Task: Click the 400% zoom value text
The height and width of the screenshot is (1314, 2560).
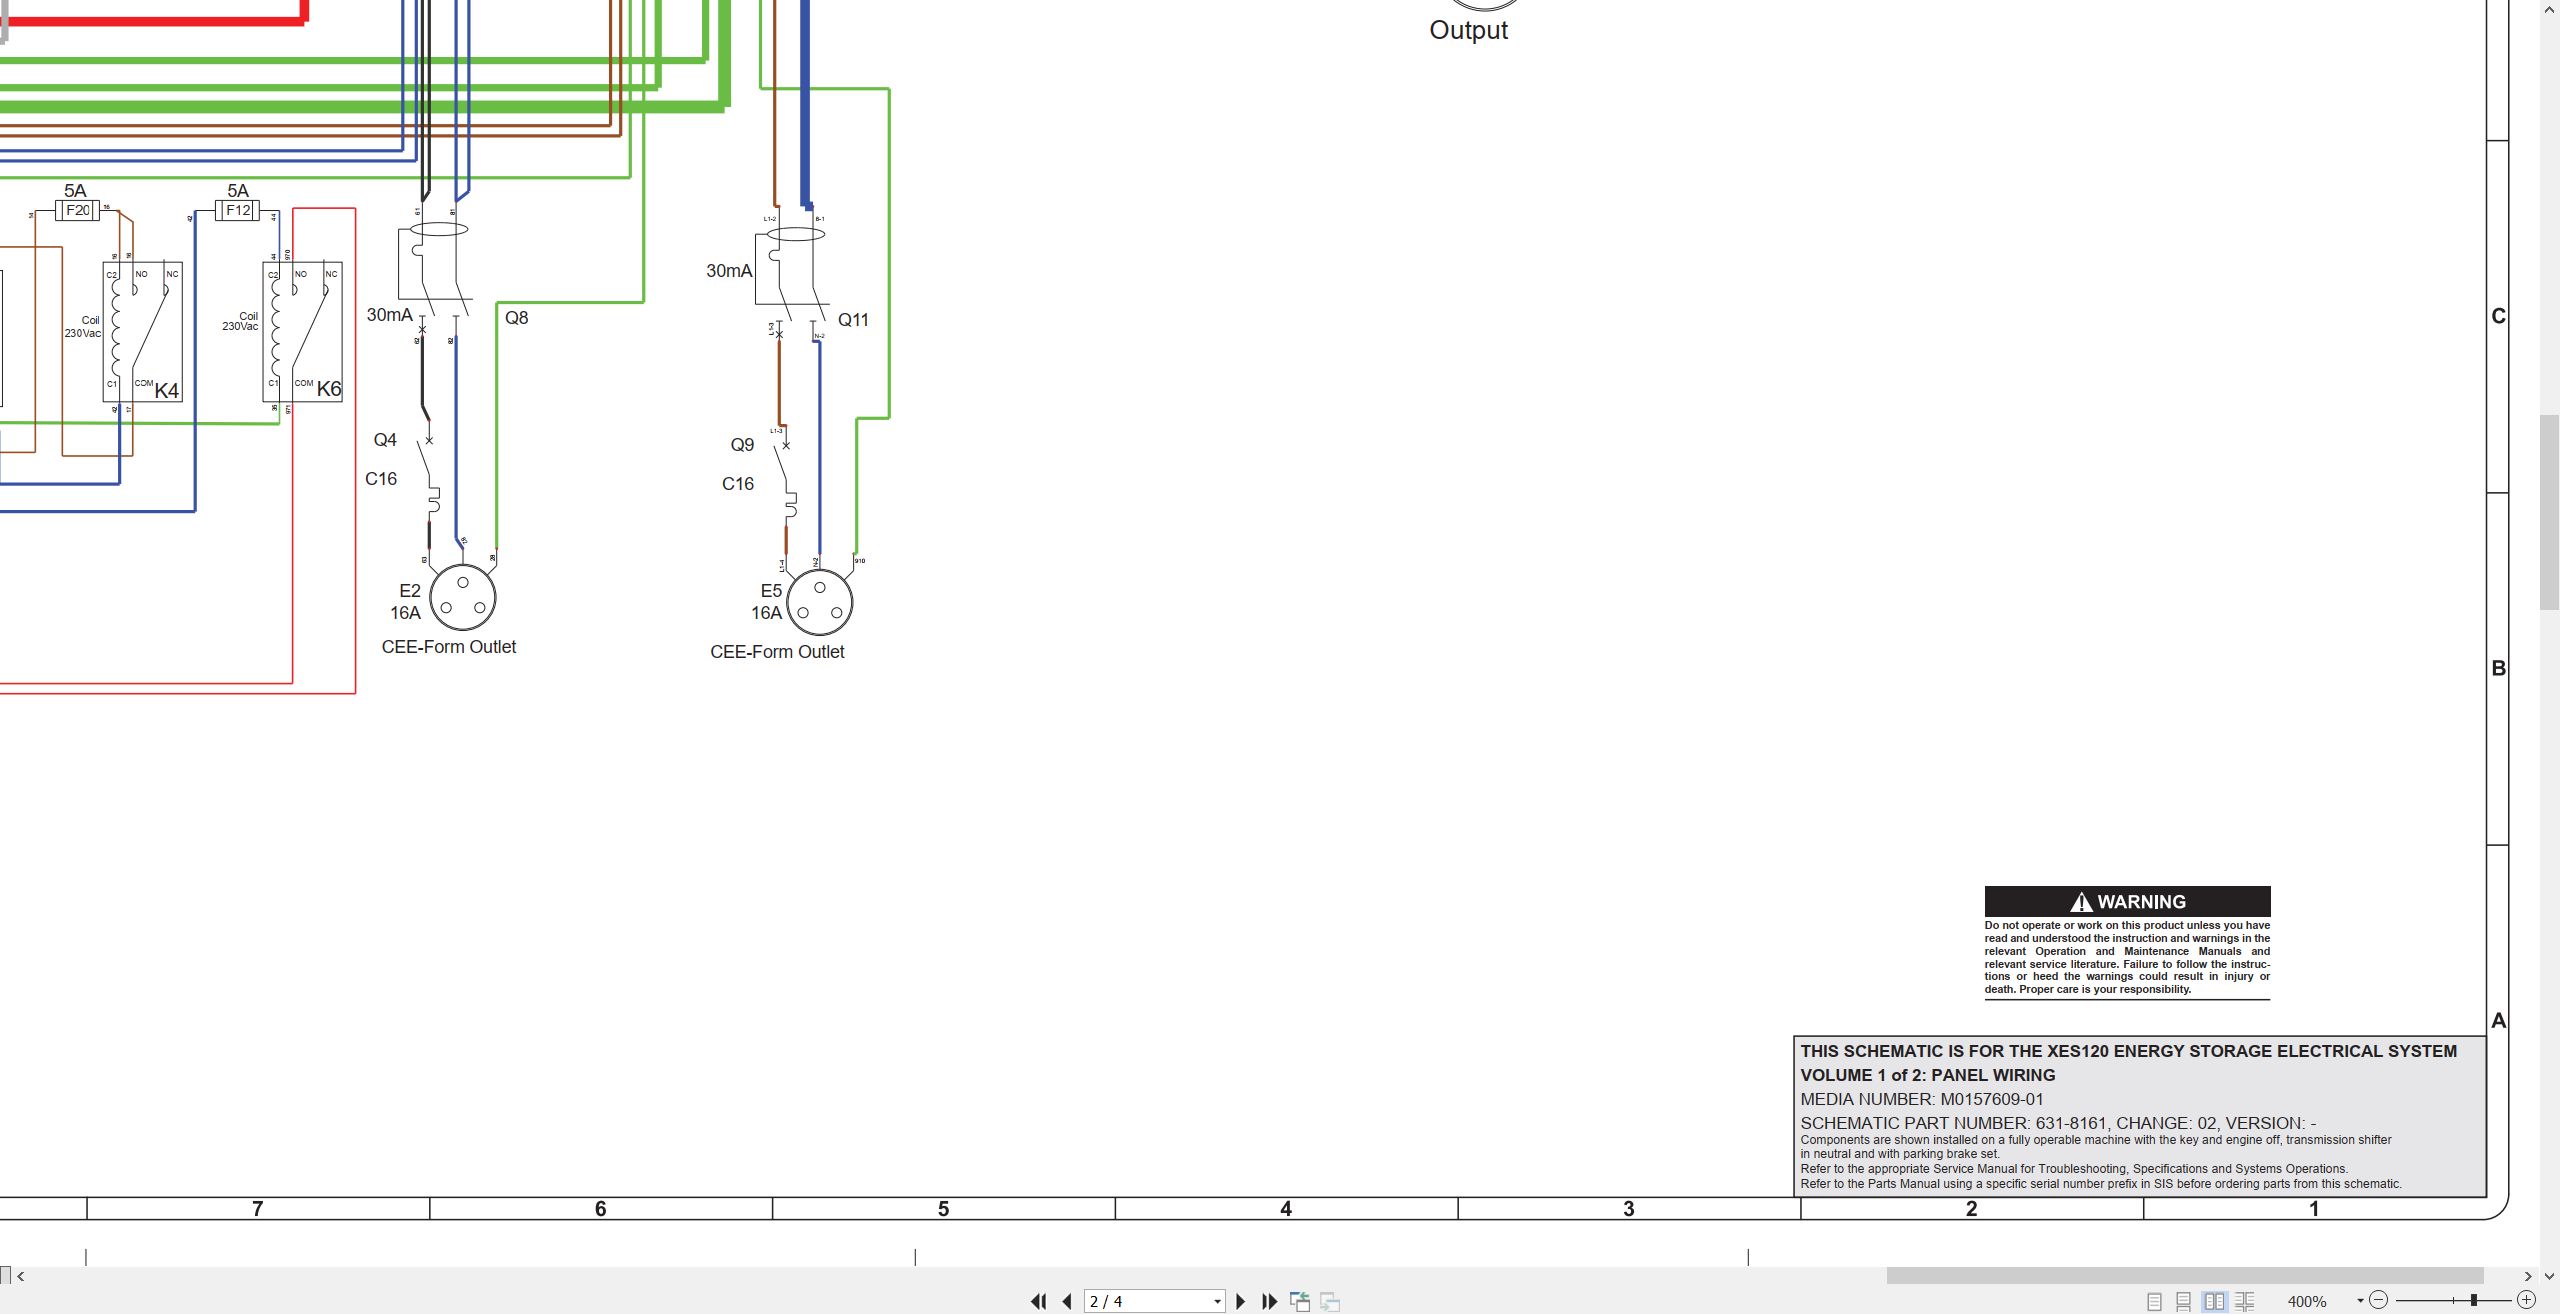Action: click(x=2307, y=1301)
